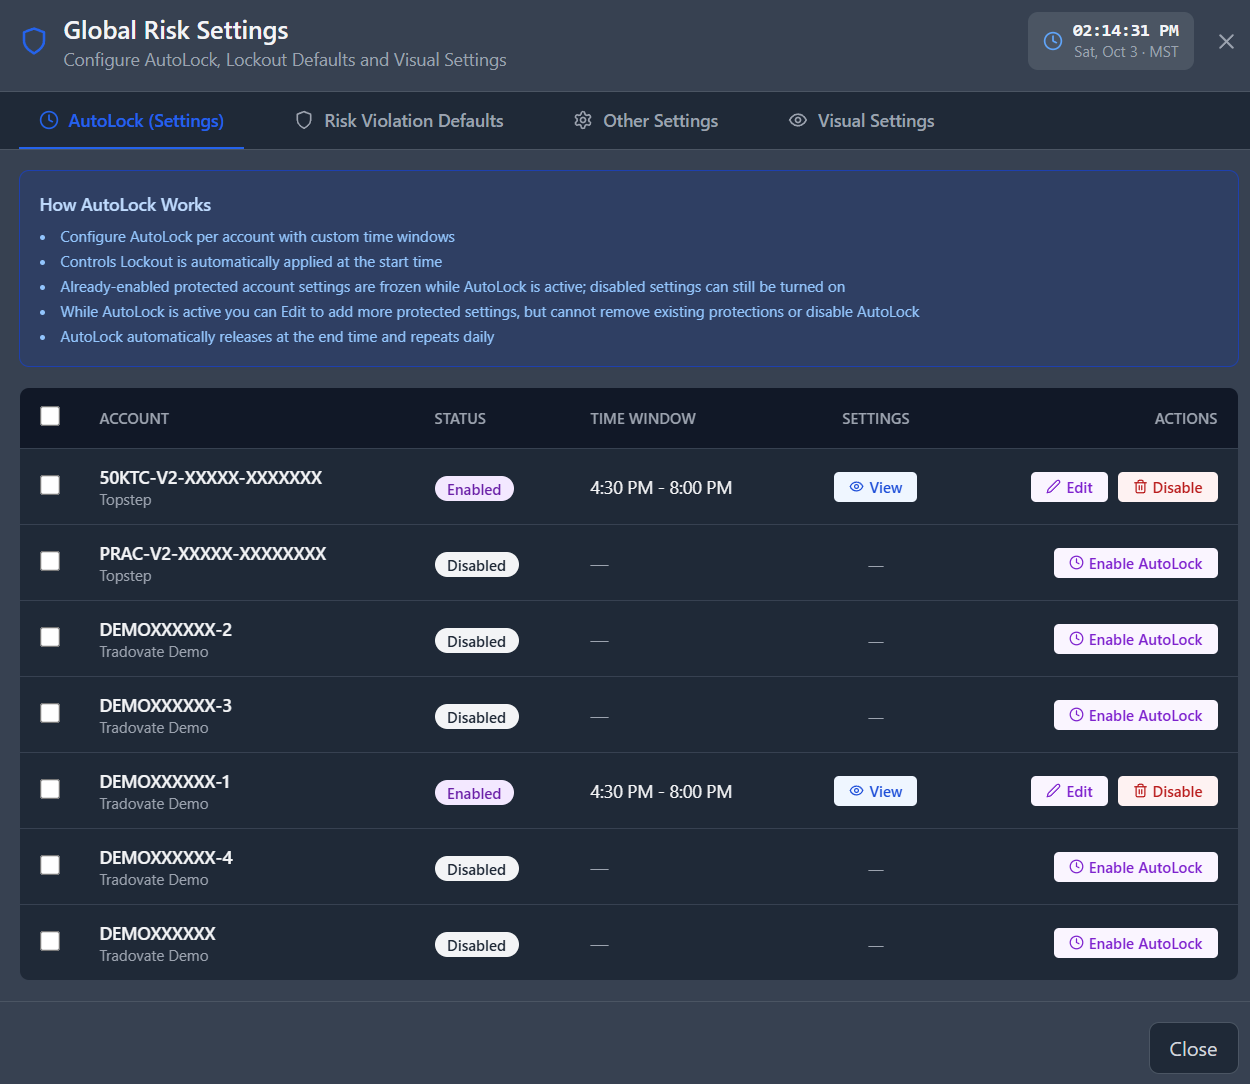Check the box for 50KTC-V2-XXXXX-XXXXXXX
The width and height of the screenshot is (1250, 1084).
[x=50, y=485]
